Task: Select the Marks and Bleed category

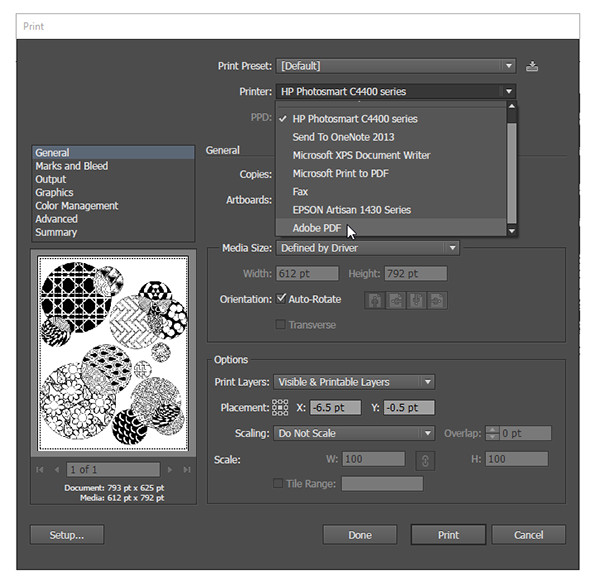Action: point(113,166)
